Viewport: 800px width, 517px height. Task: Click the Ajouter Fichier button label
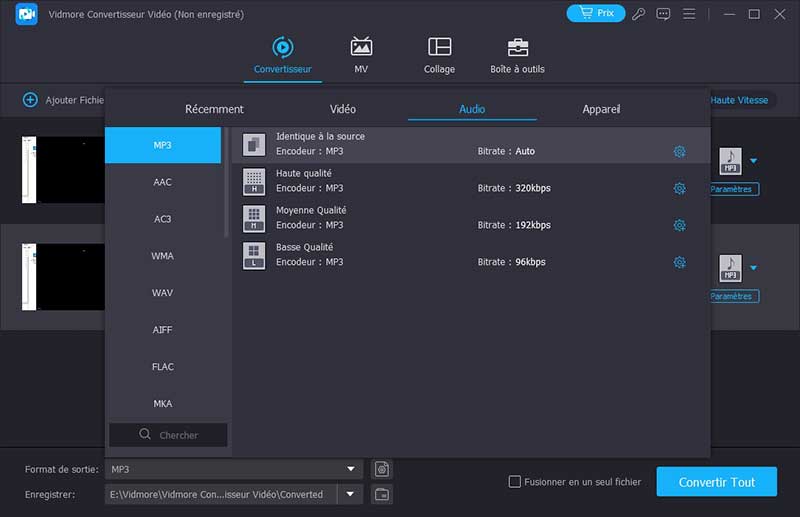(74, 100)
